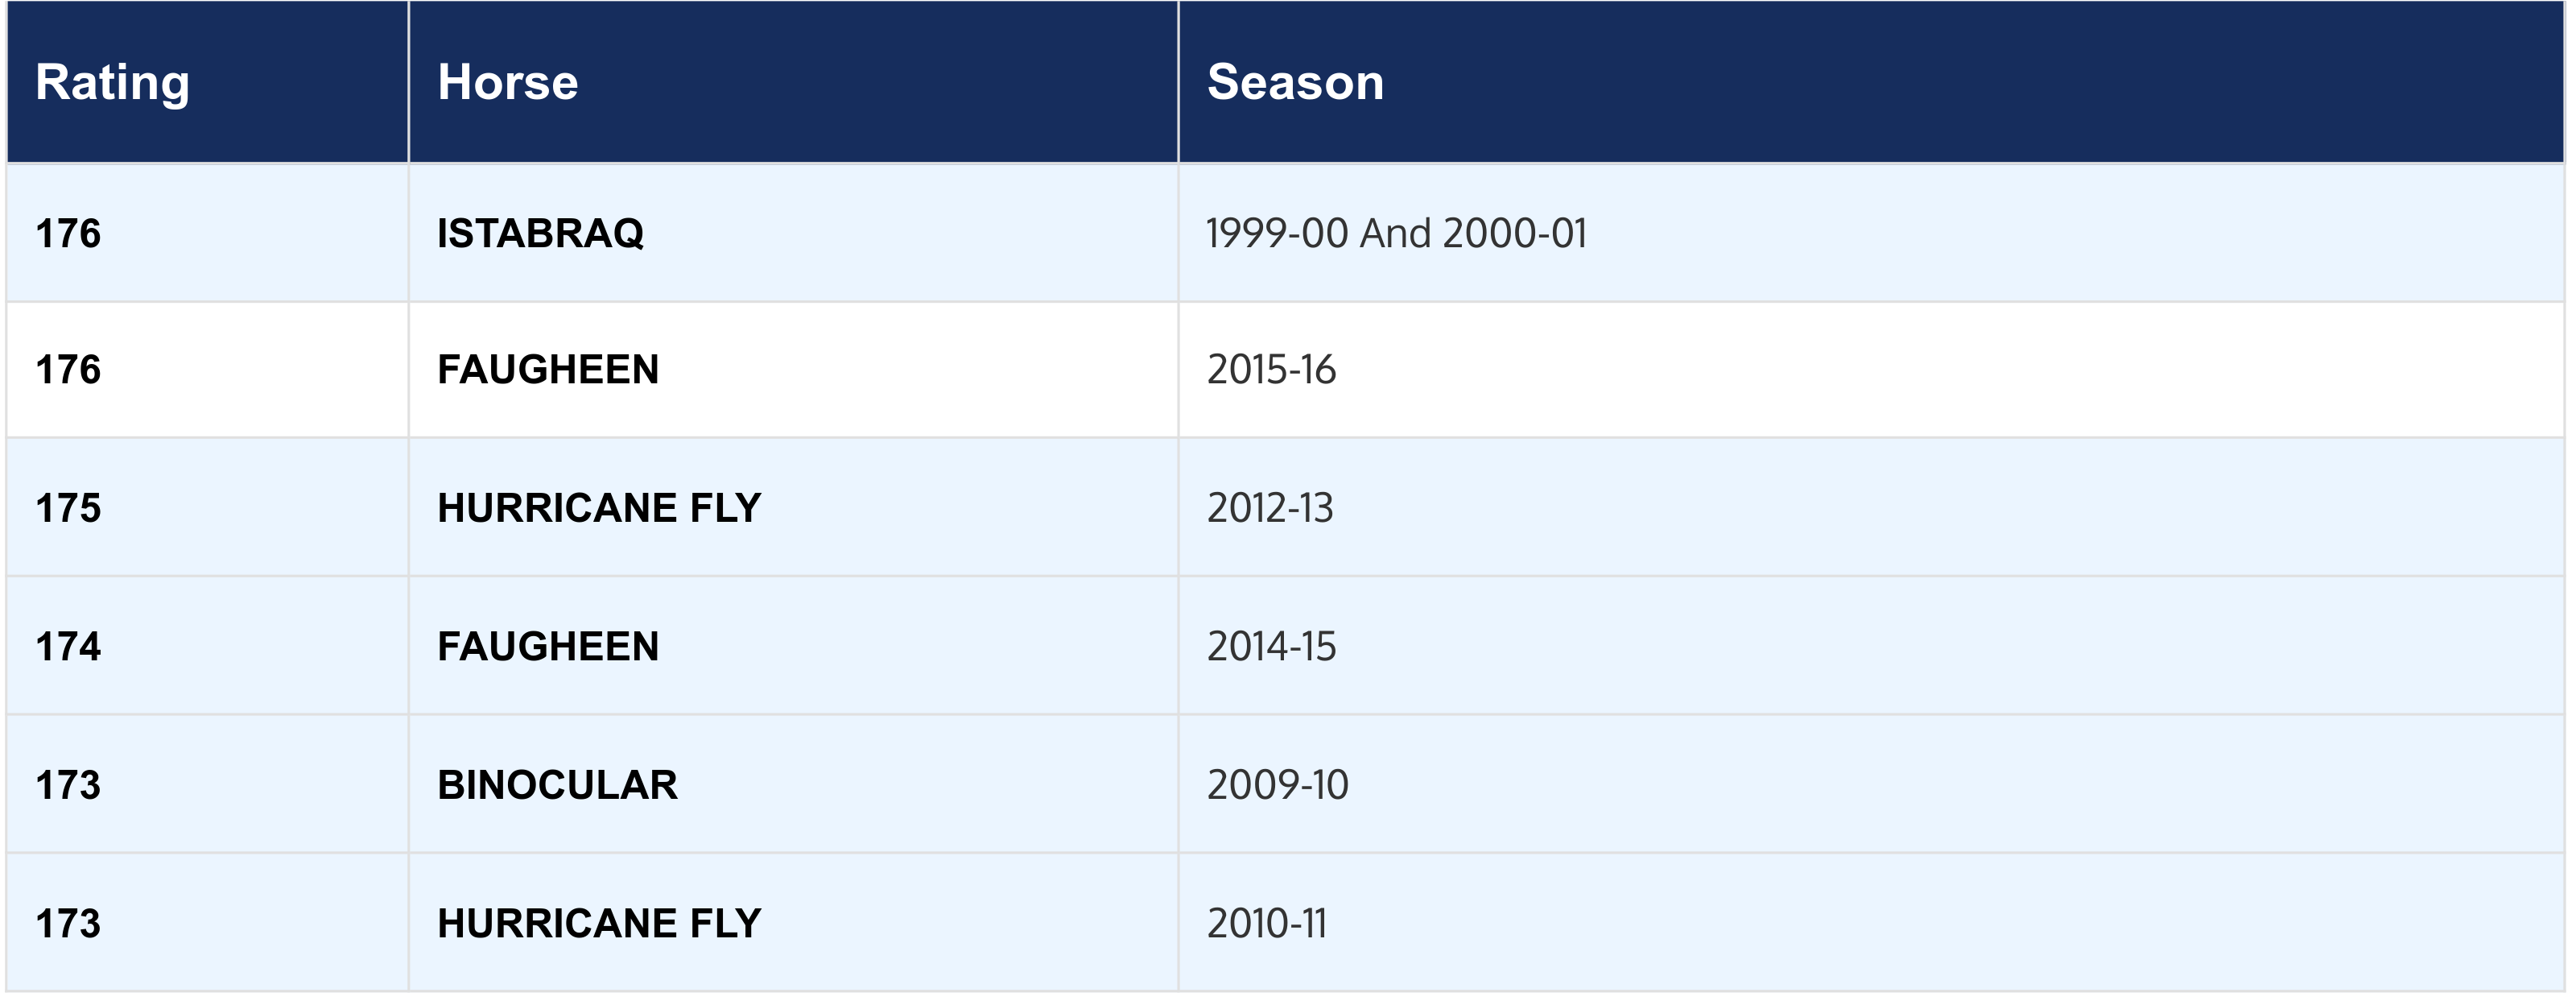Click the Horse column header
The height and width of the screenshot is (1005, 2576).
[x=793, y=82]
